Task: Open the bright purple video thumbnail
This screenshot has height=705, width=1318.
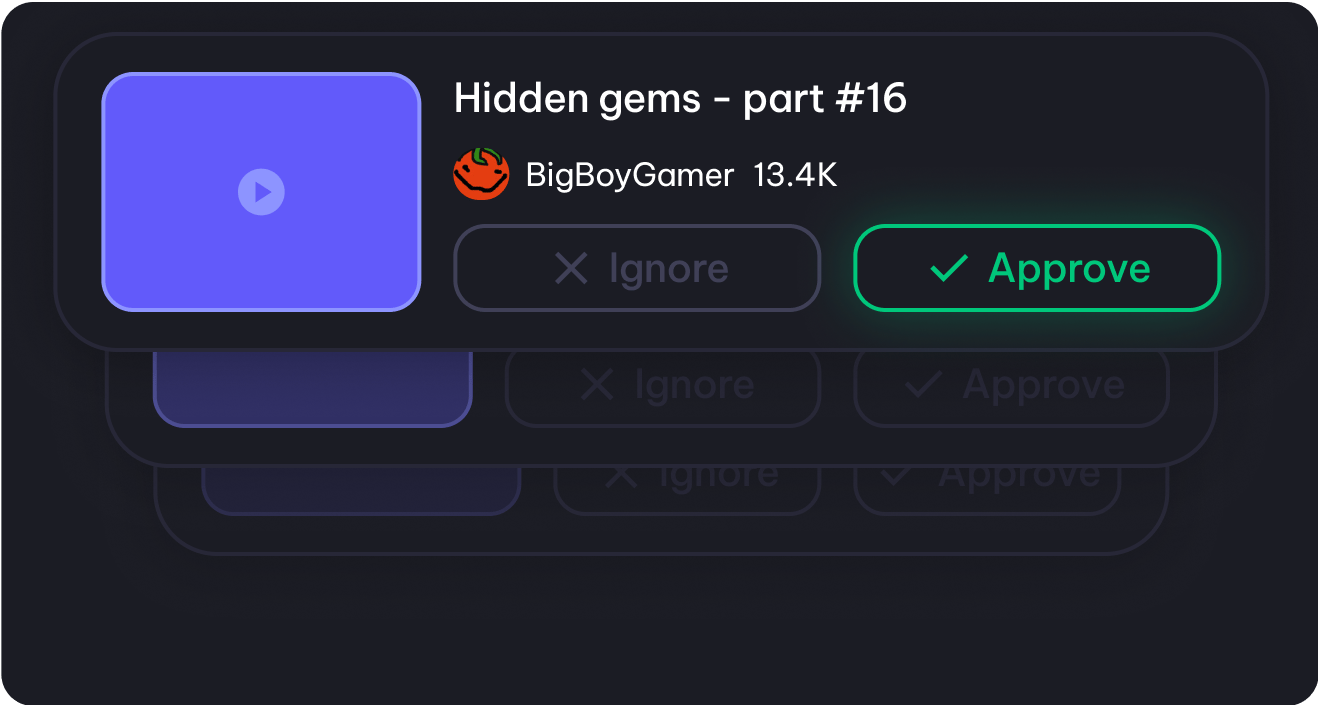Action: 261,191
